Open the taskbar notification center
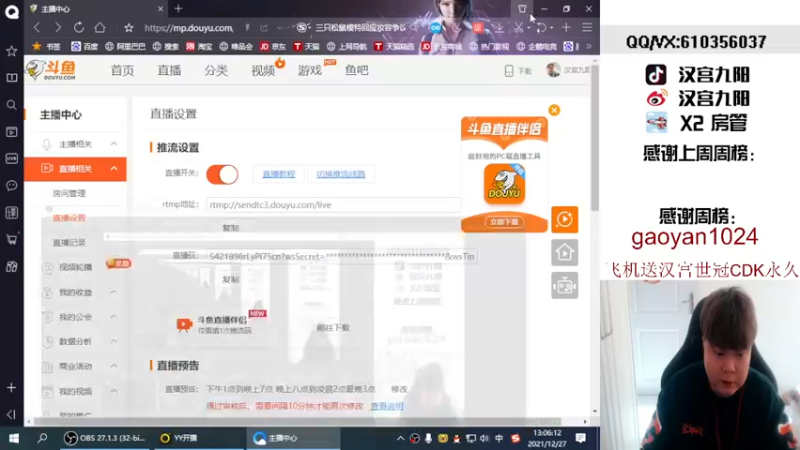800x450 pixels. [x=581, y=438]
